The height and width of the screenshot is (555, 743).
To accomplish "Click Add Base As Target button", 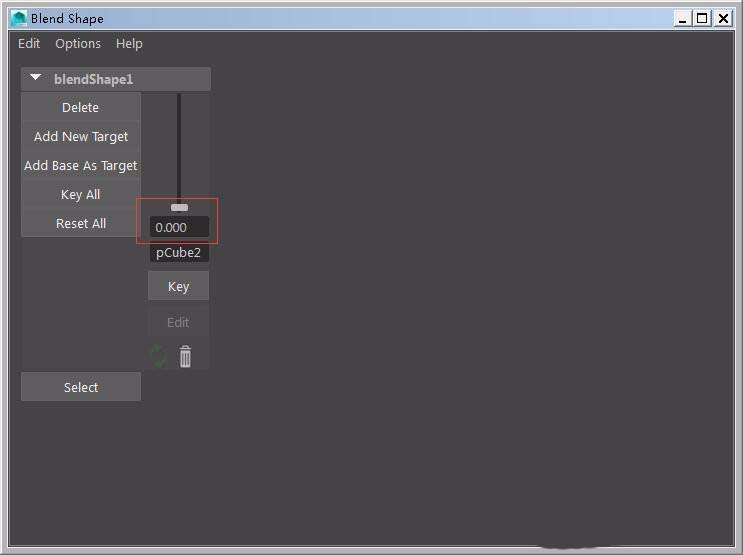I will (81, 165).
